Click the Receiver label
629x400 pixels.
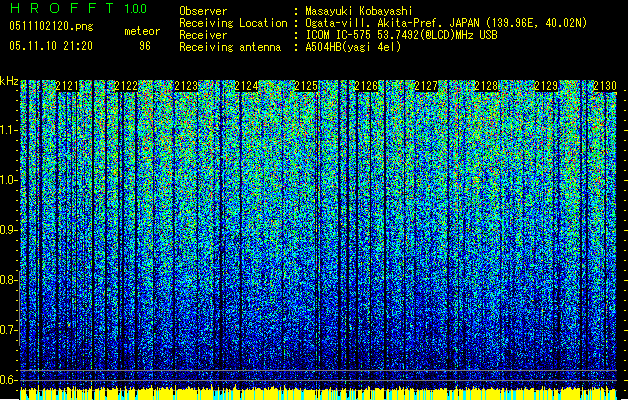point(203,35)
